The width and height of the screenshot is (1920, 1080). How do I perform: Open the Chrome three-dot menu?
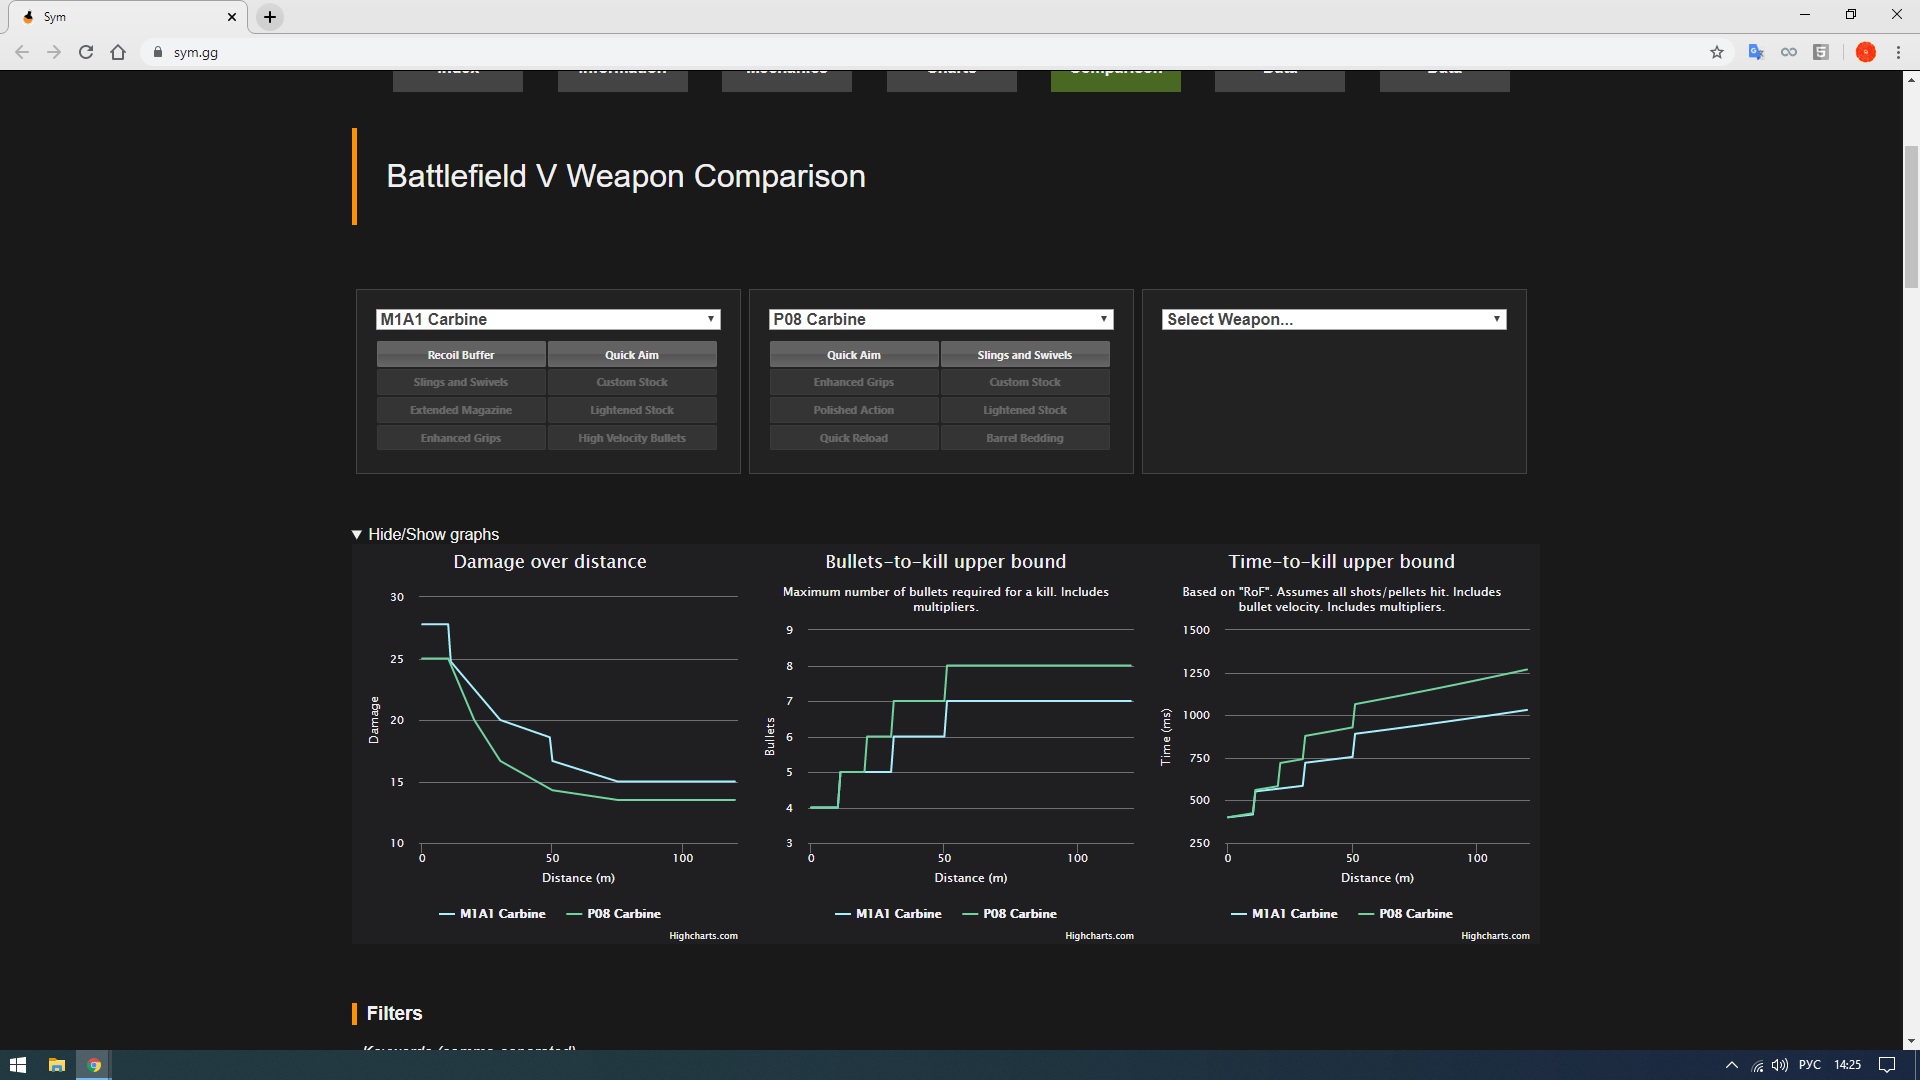1898,52
